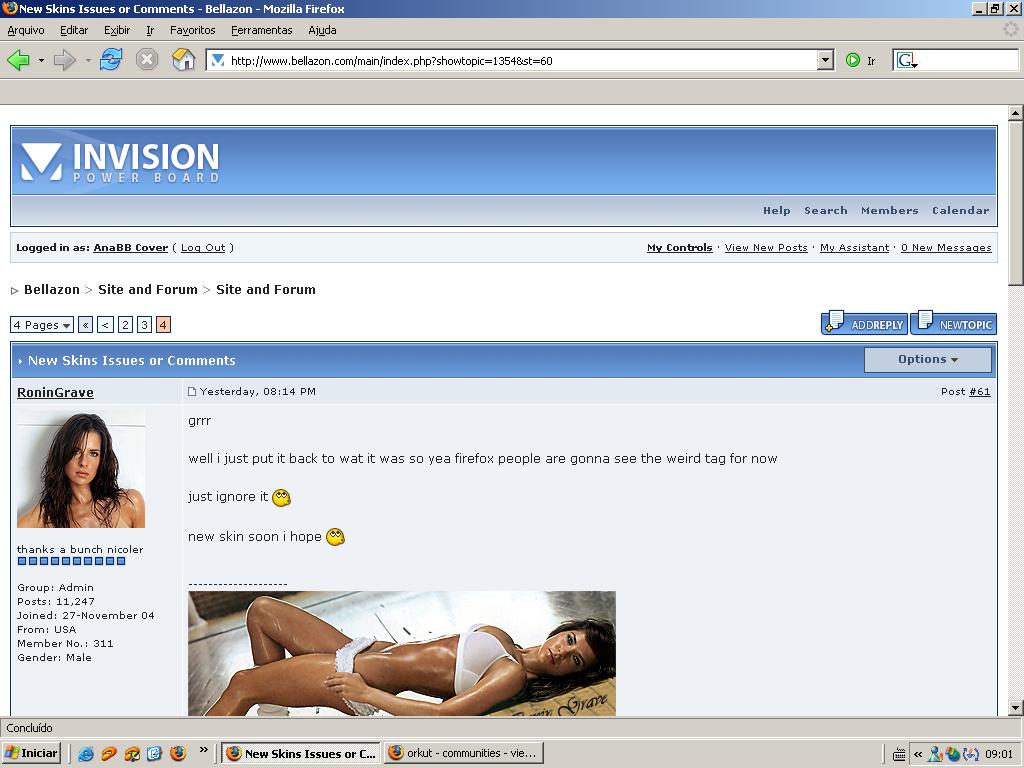
Task: Open Firefox from the quick launch bar
Action: 178,754
